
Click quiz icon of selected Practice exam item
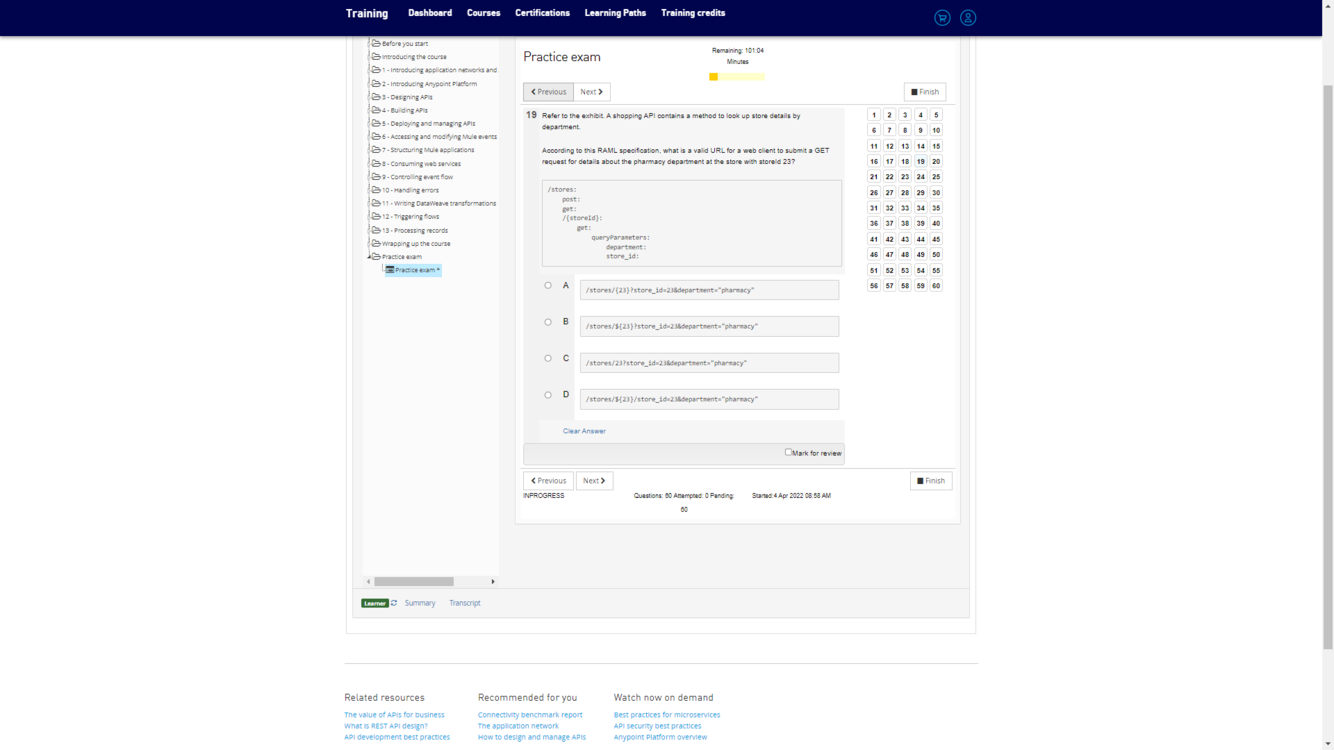tap(390, 270)
